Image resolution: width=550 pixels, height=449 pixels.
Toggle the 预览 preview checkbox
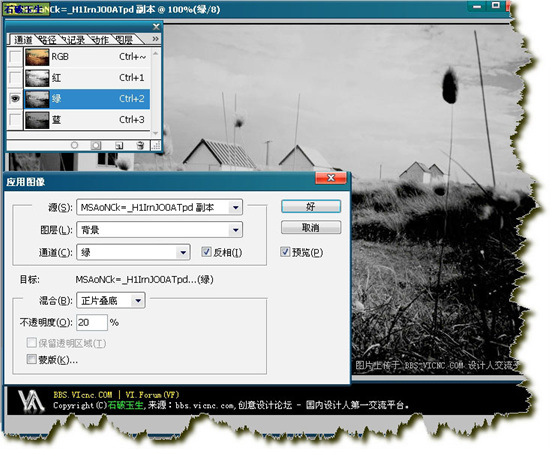point(285,252)
